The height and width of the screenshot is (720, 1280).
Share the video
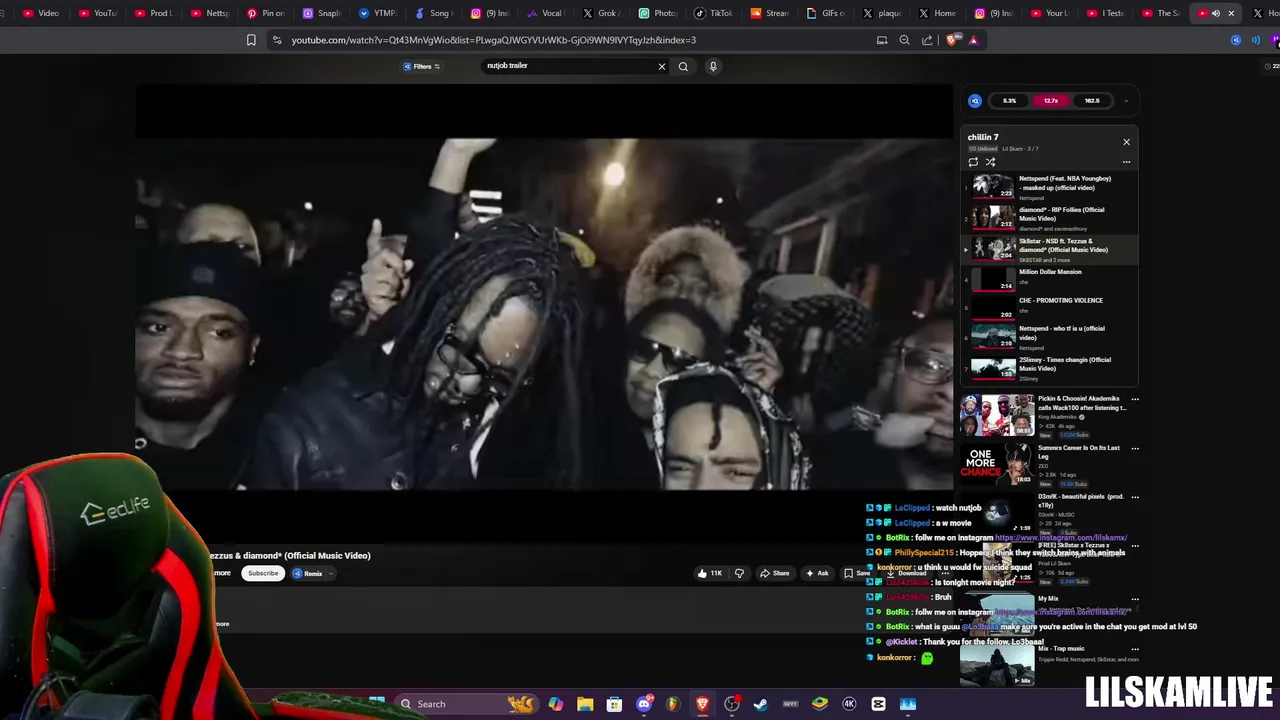click(774, 574)
